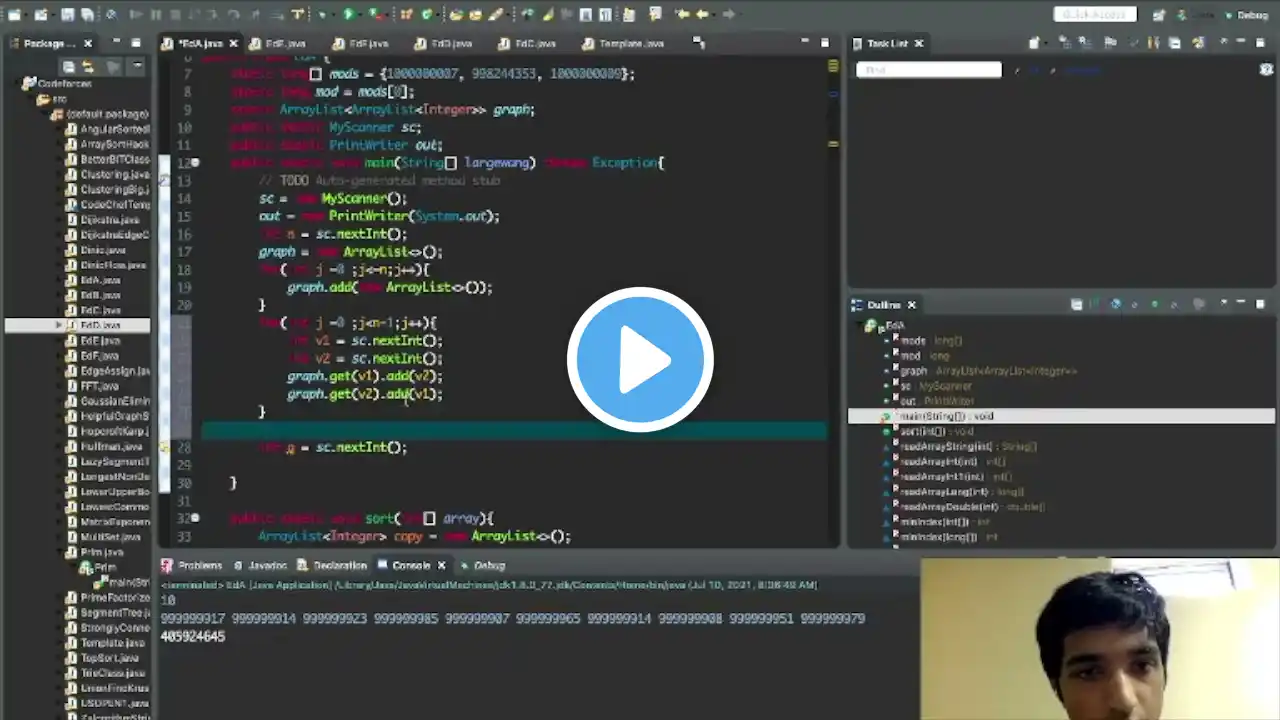Toggle Hide Fields in Outline toolbar
Image resolution: width=1280 pixels, height=720 pixels.
(1116, 304)
